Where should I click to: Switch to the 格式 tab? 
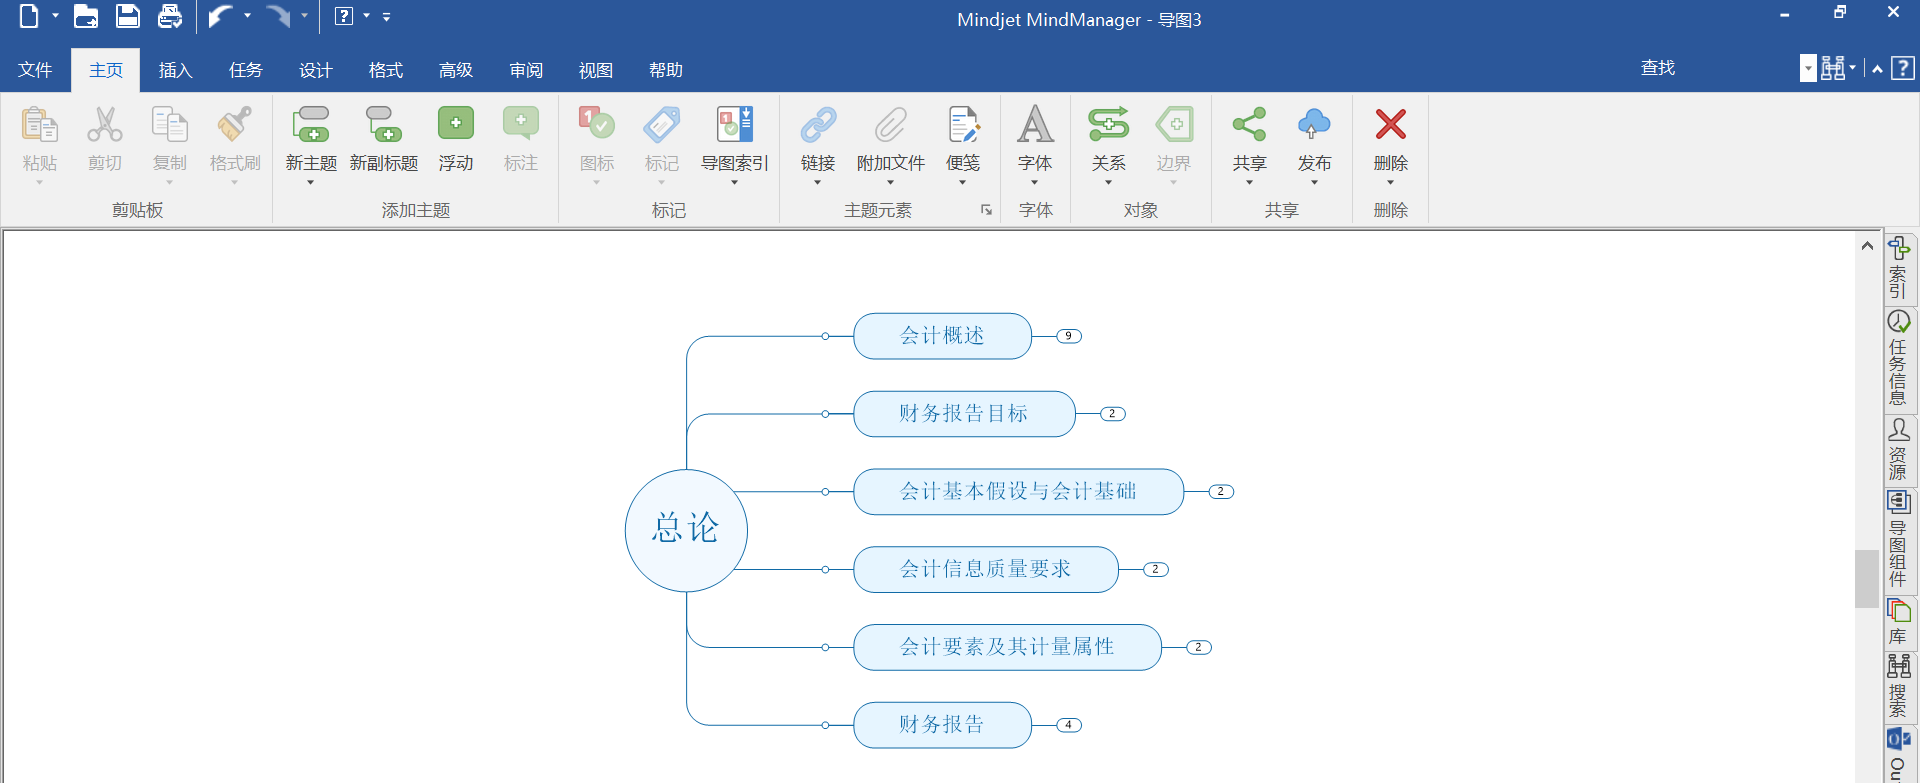385,70
